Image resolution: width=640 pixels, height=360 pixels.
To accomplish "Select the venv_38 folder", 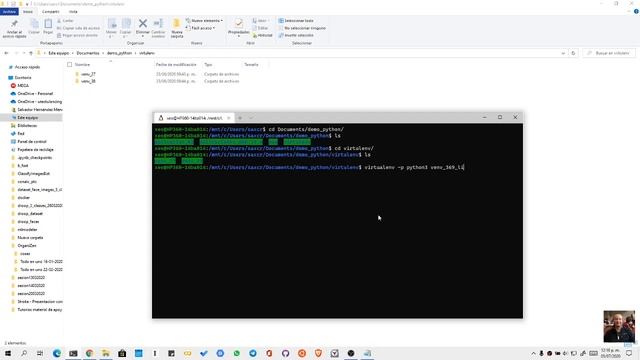I will pyautogui.click(x=88, y=81).
